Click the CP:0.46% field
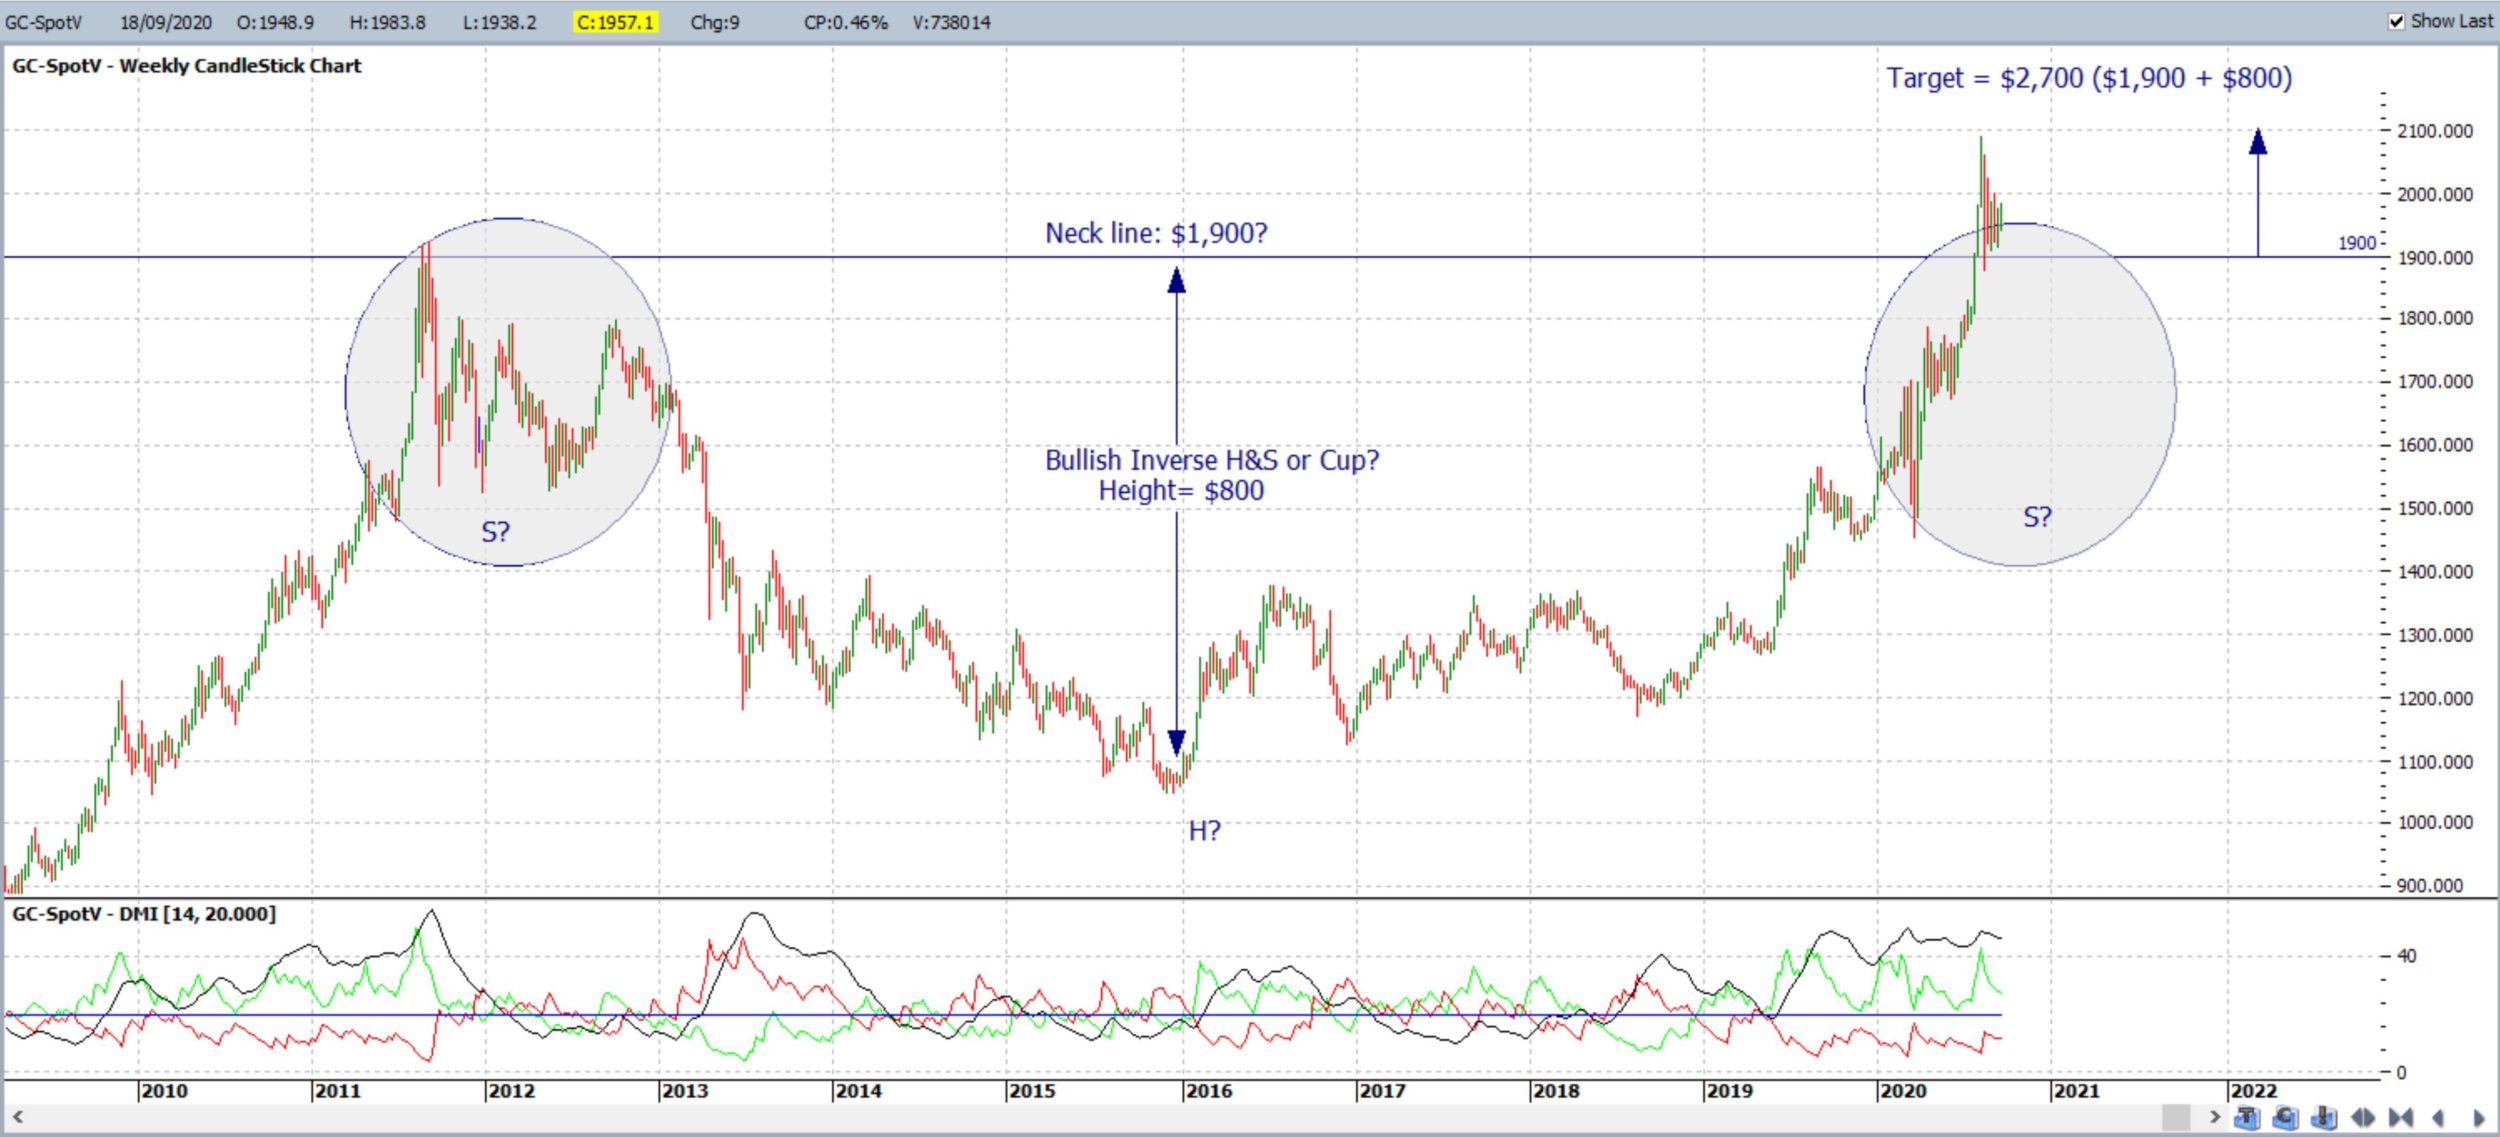This screenshot has height=1137, width=2500. (x=846, y=22)
